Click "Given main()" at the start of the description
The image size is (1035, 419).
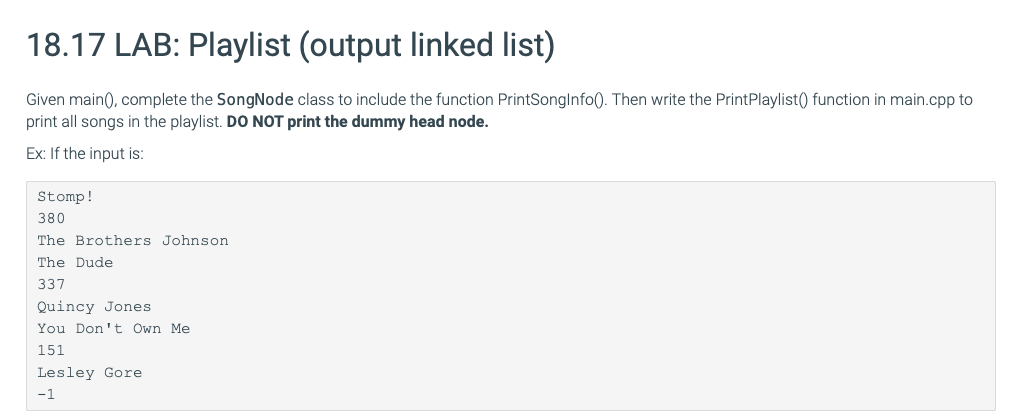point(71,100)
